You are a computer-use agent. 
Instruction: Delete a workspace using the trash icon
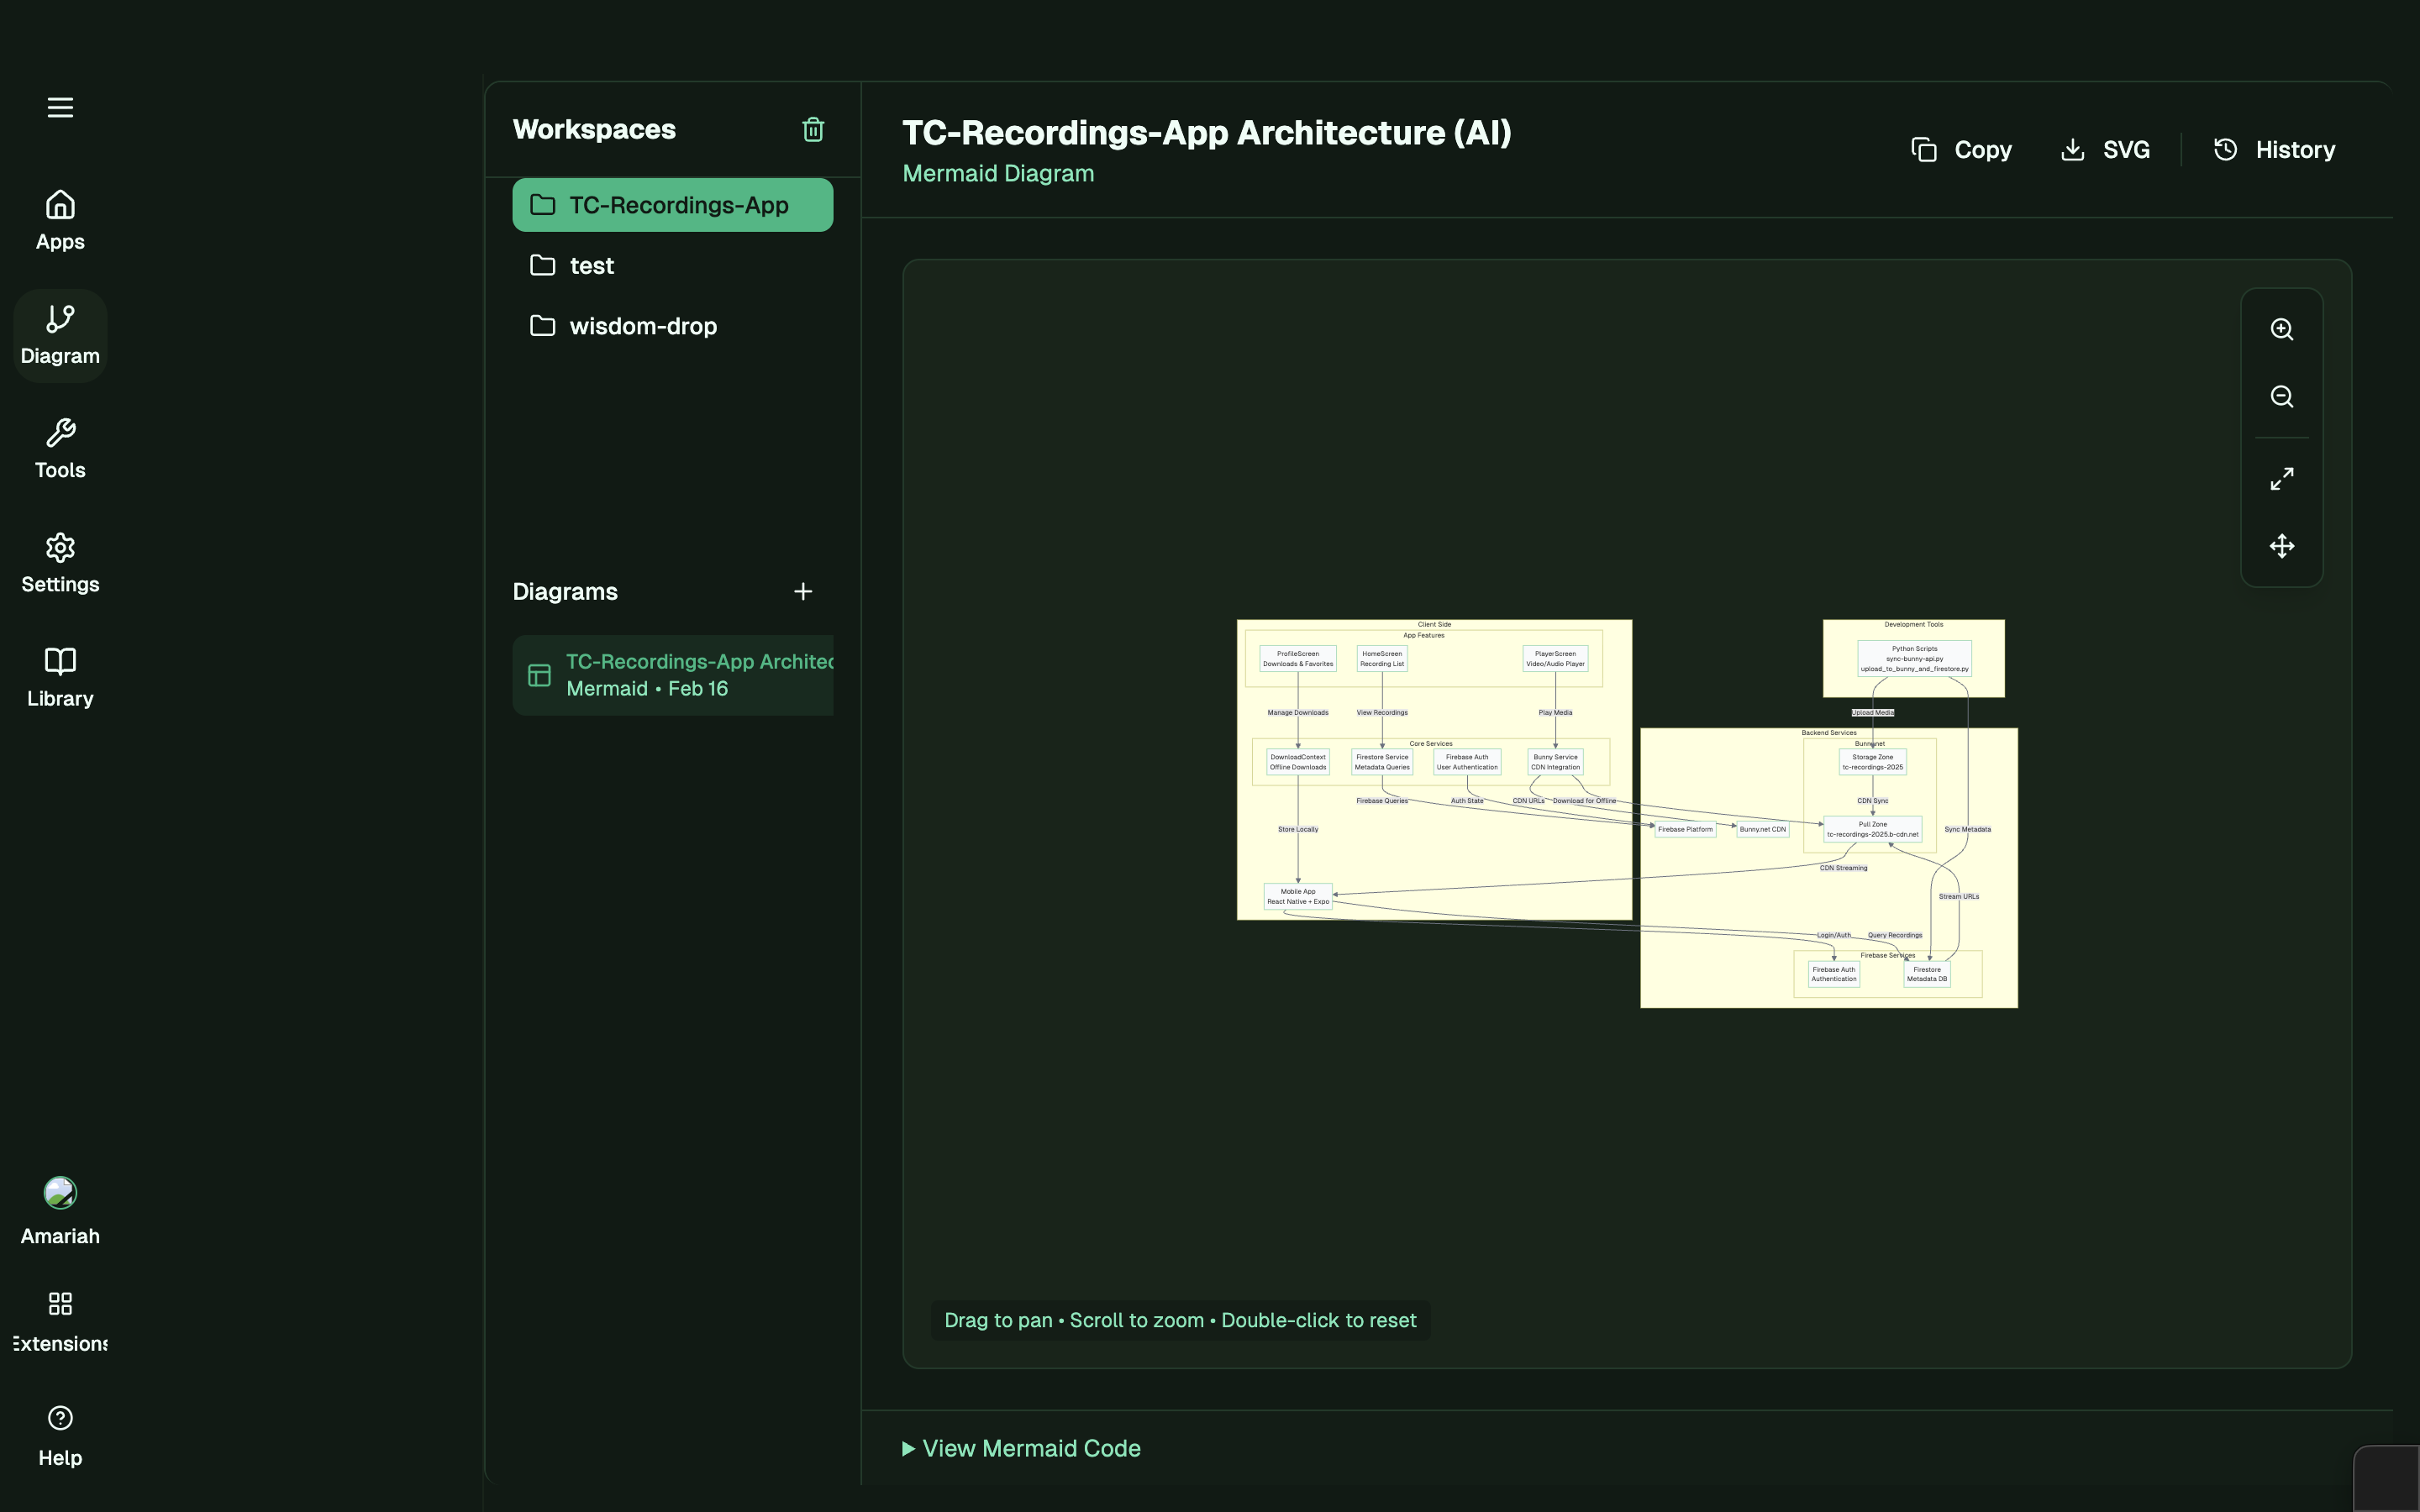tap(813, 129)
